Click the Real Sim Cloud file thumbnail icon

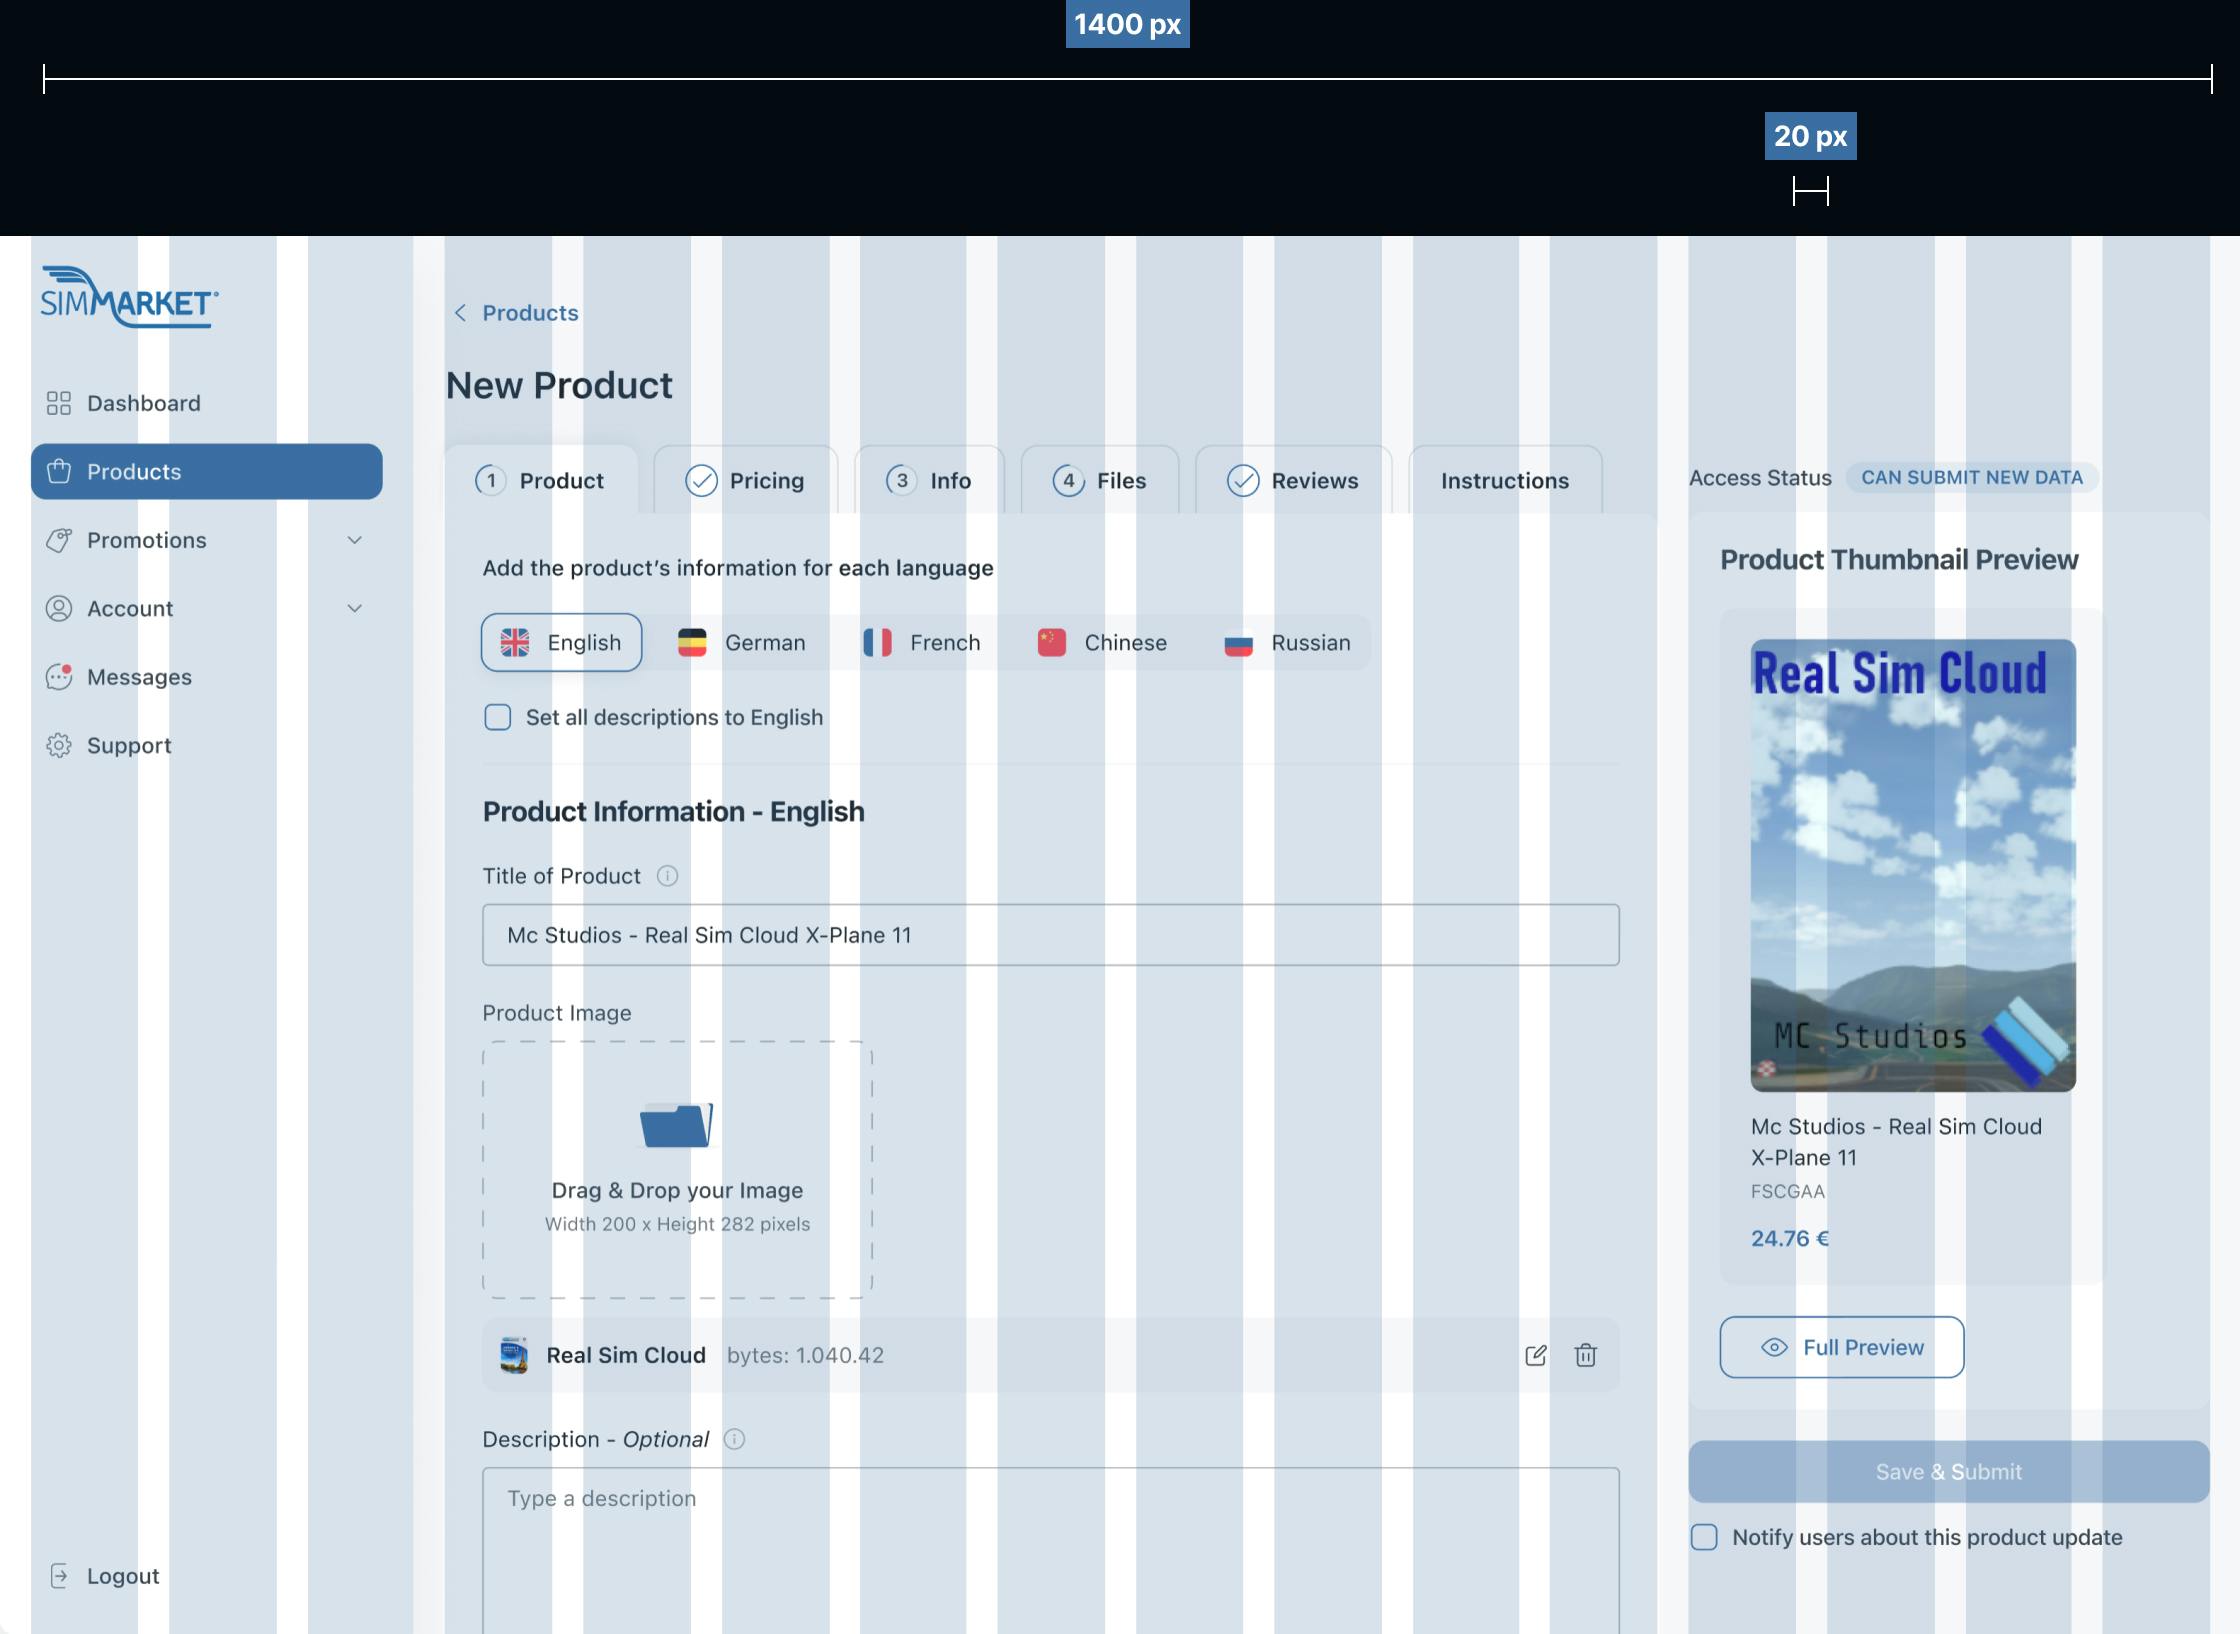click(514, 1355)
